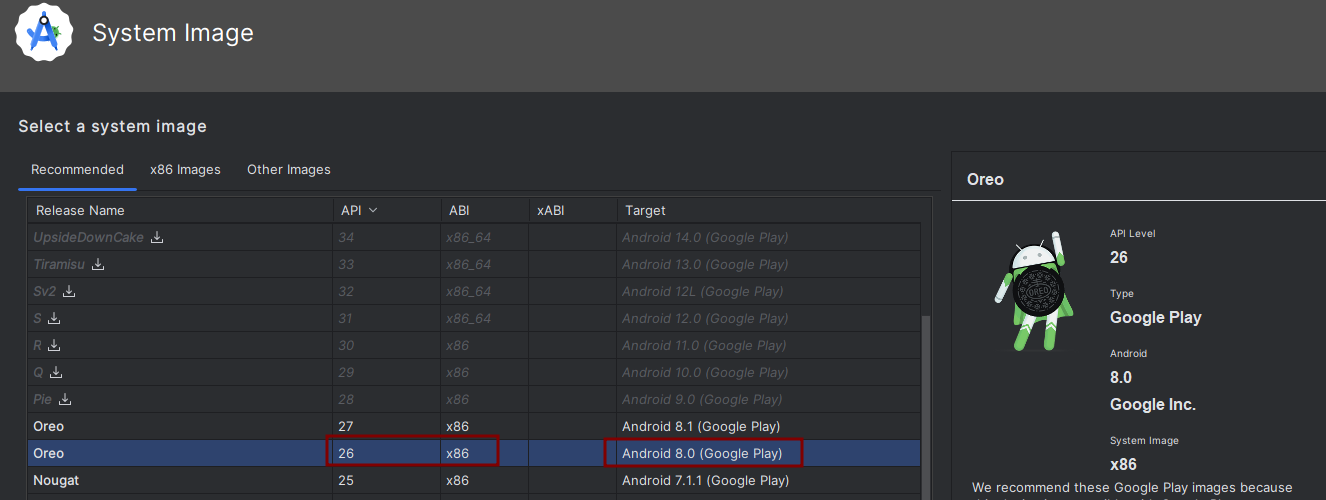Click the download icon beside Sv2
Image resolution: width=1326 pixels, height=500 pixels.
(69, 292)
